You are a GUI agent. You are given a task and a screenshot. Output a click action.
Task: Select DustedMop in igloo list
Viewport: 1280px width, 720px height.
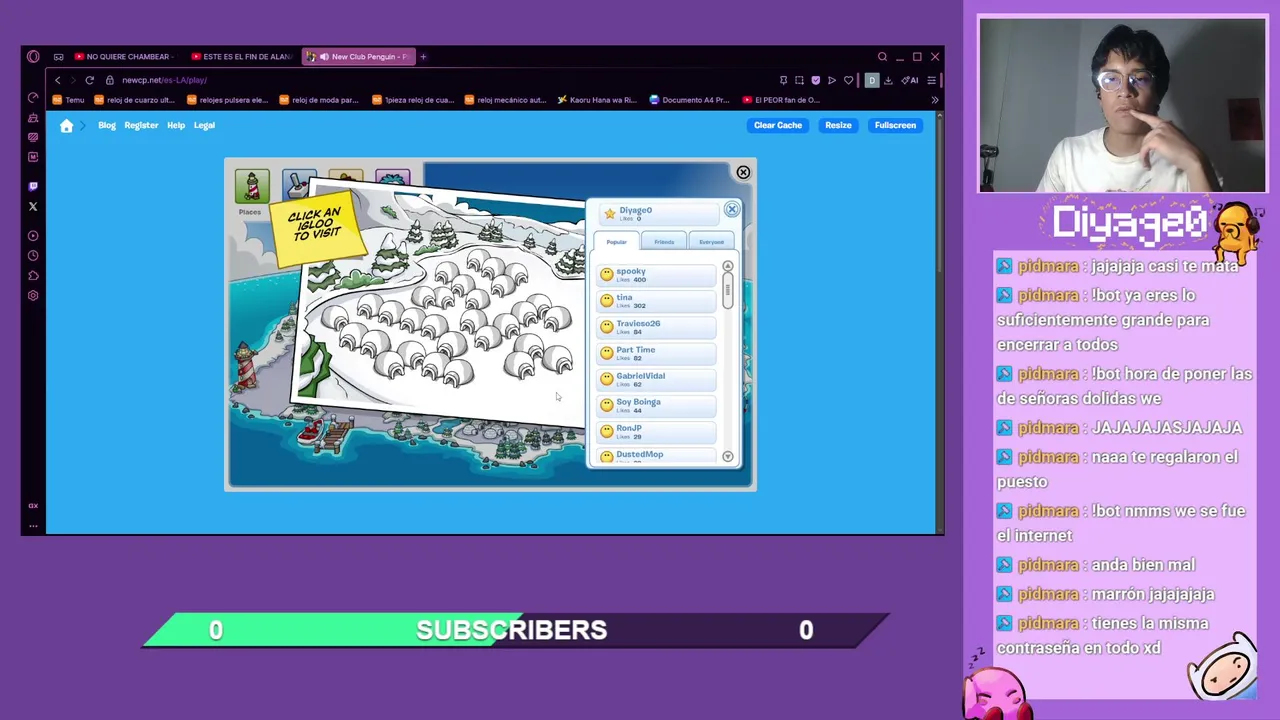(657, 455)
